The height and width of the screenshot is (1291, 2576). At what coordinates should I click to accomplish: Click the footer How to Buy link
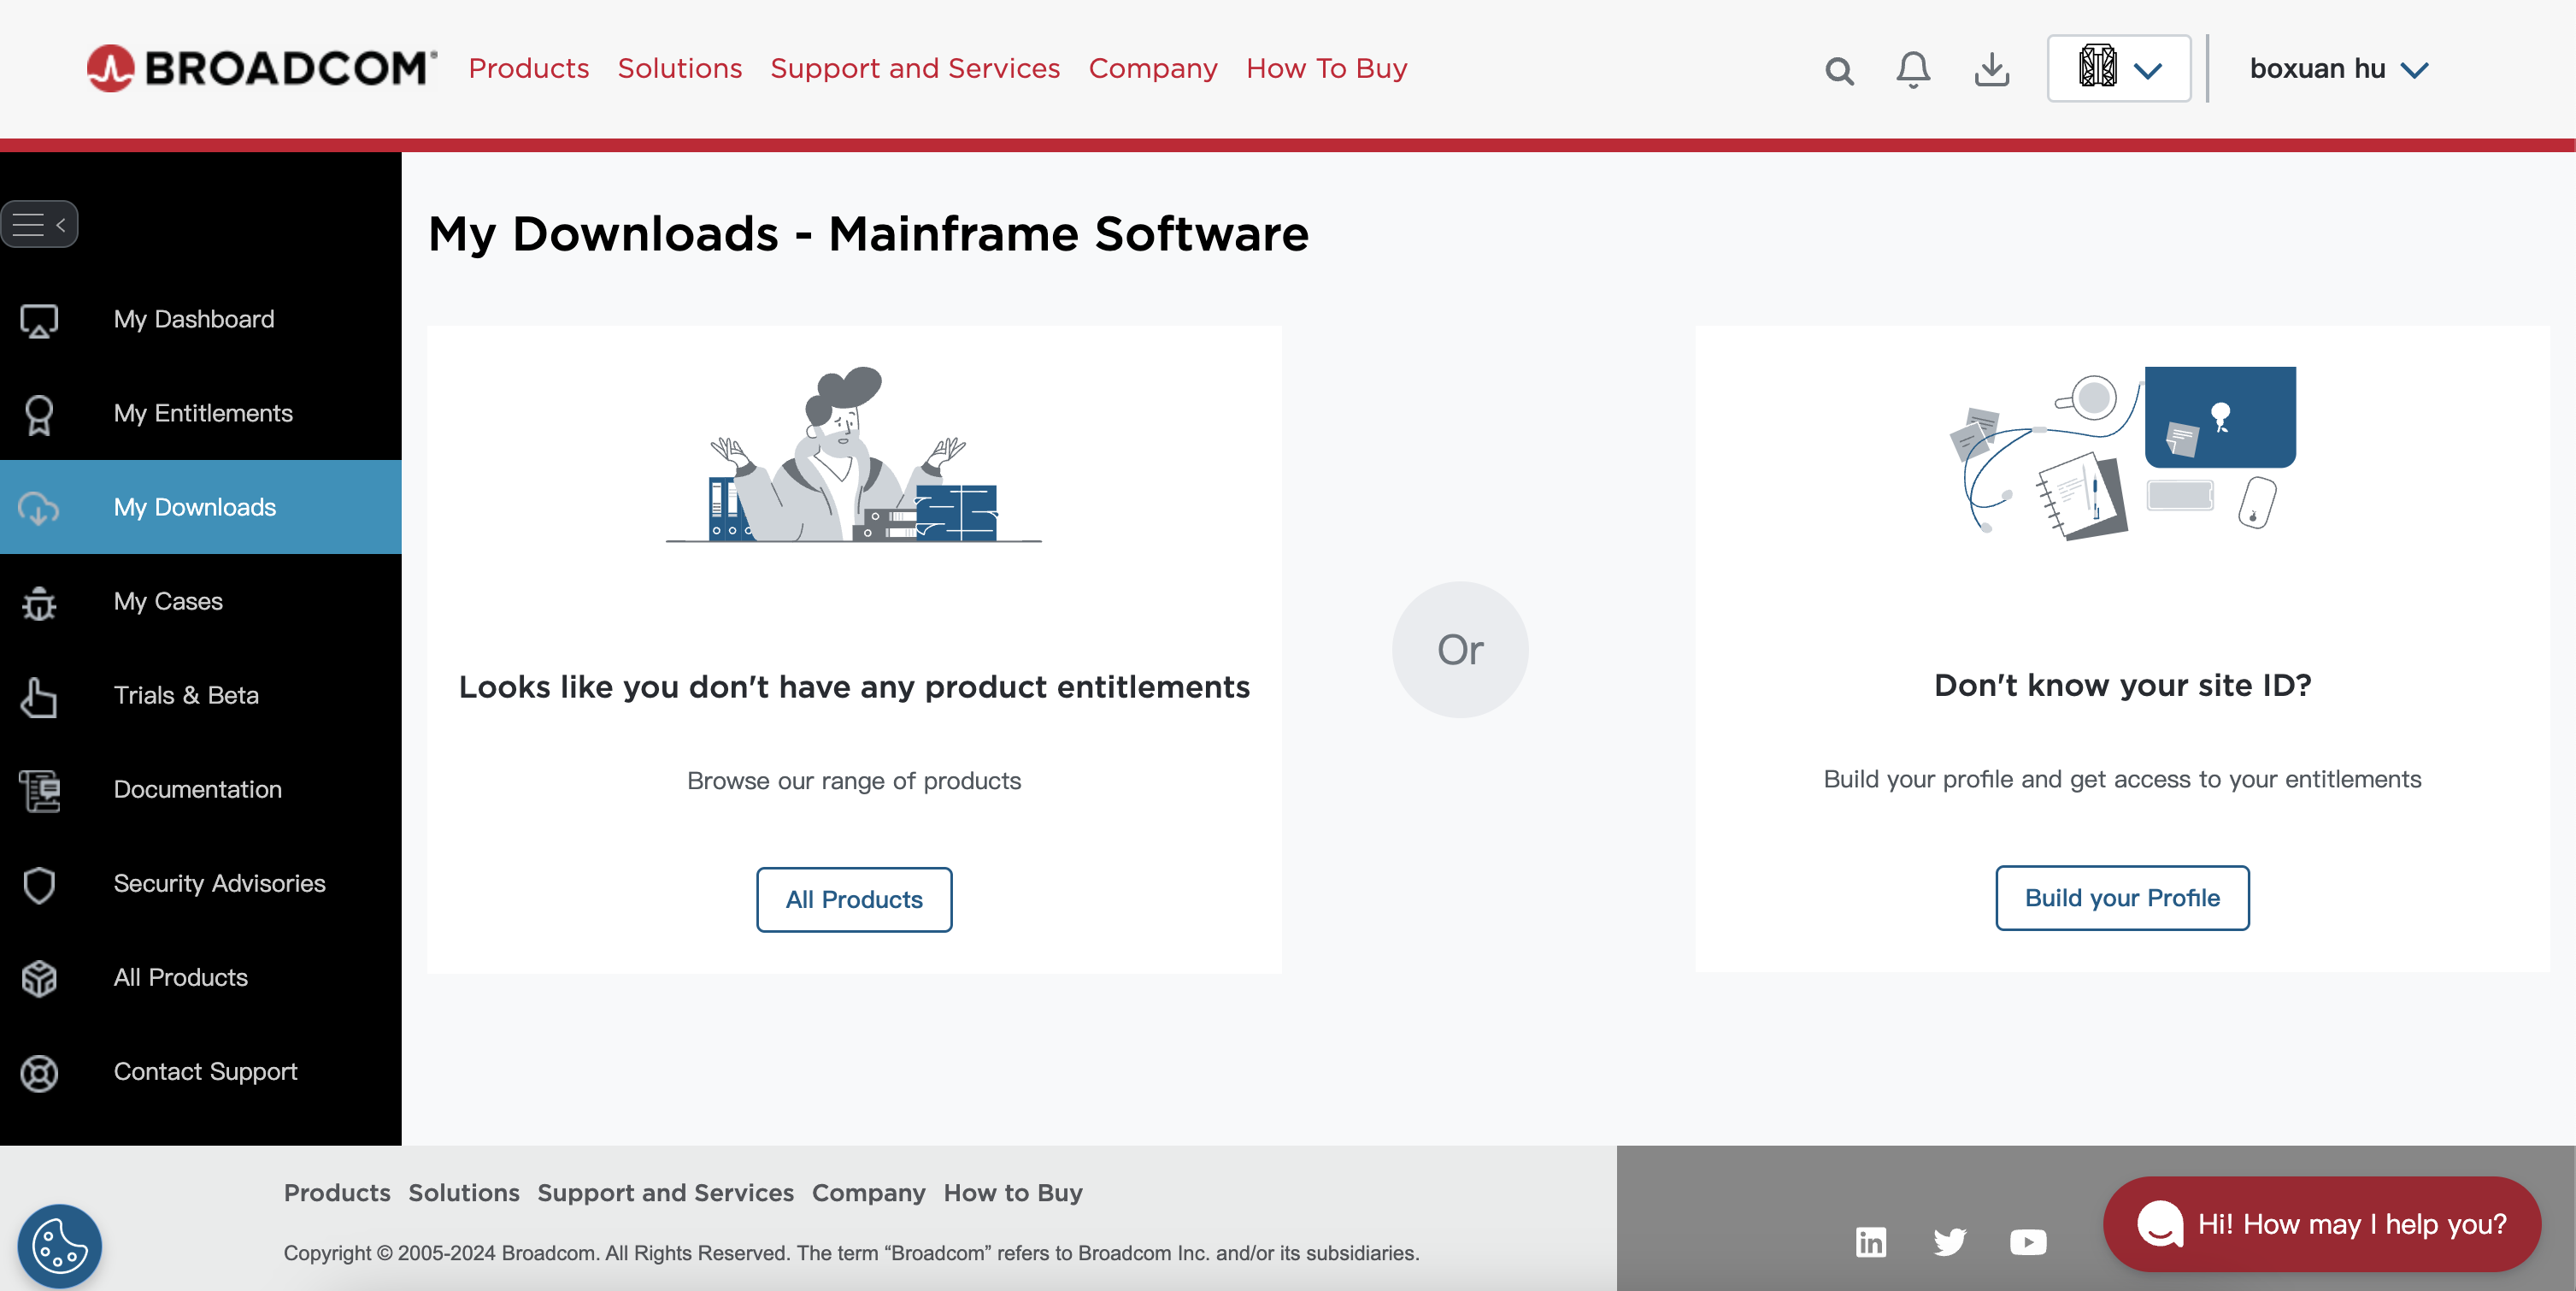coord(1012,1192)
